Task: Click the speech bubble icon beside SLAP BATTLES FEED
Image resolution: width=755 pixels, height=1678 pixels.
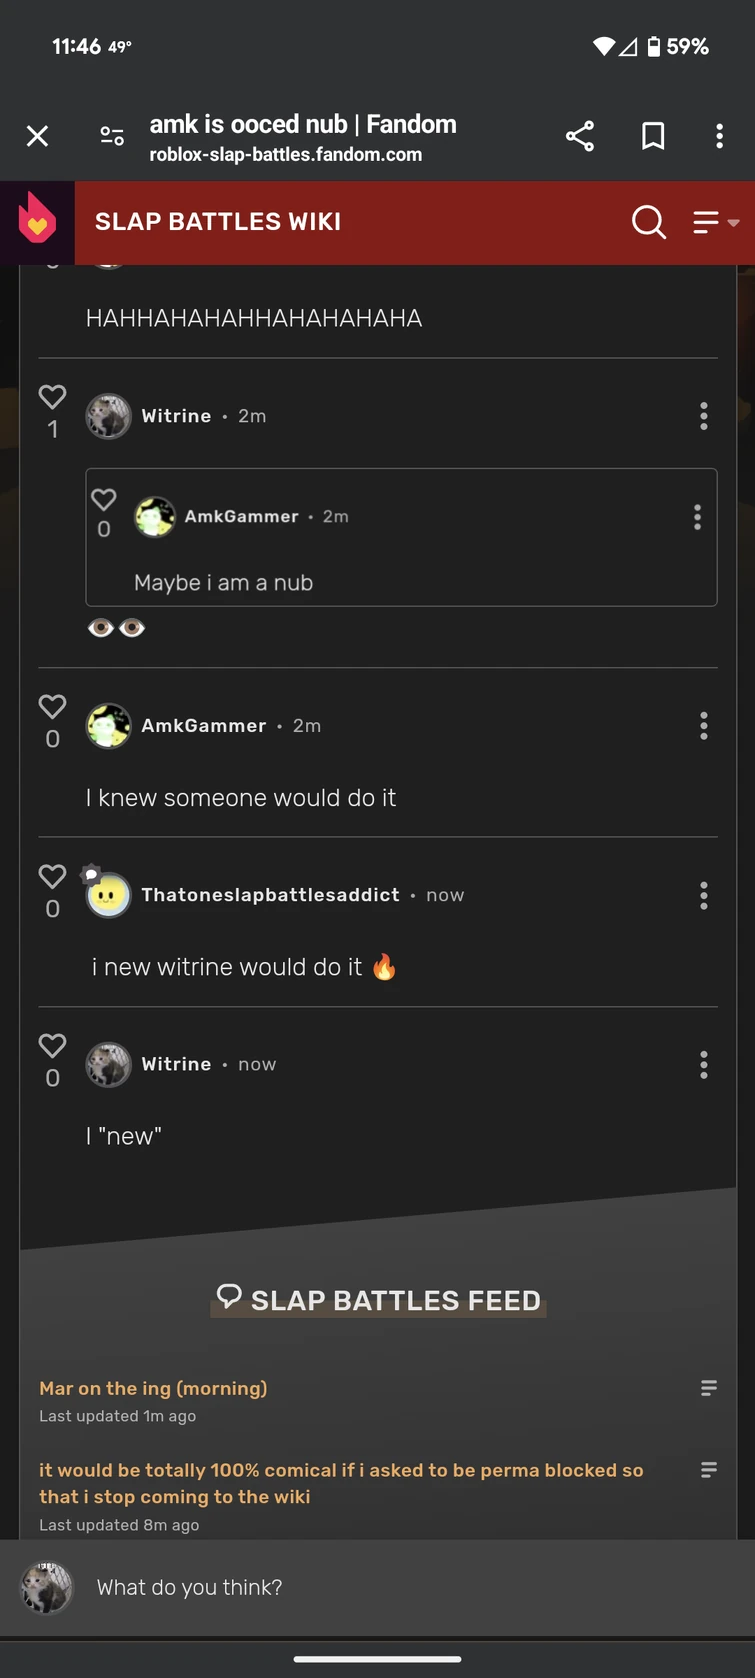Action: (x=230, y=1296)
